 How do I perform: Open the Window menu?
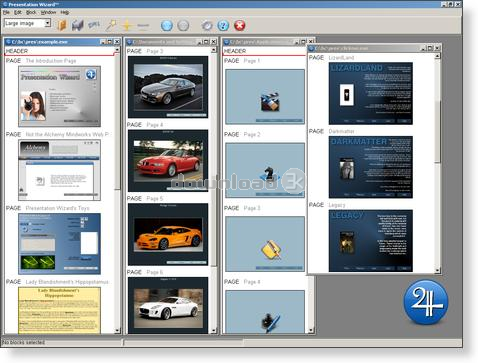pos(48,12)
